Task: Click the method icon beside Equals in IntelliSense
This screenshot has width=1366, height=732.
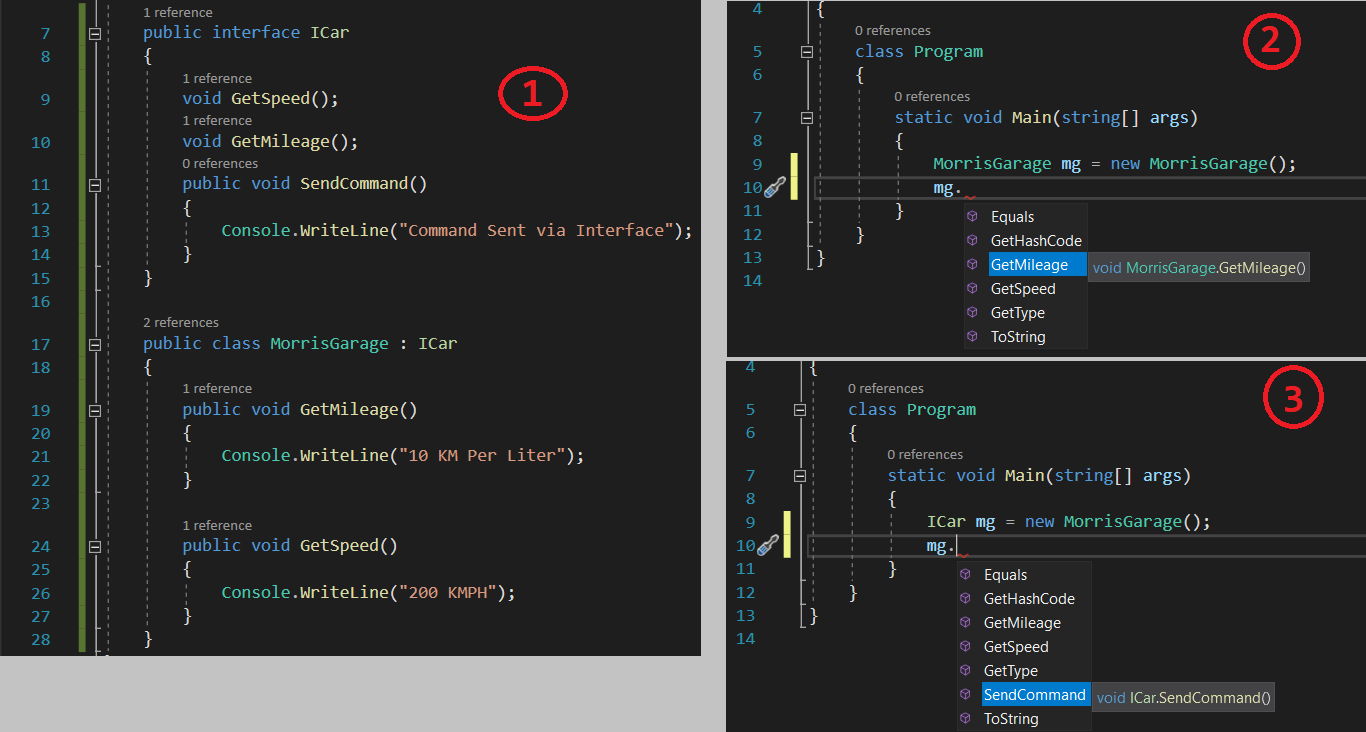Action: point(970,216)
